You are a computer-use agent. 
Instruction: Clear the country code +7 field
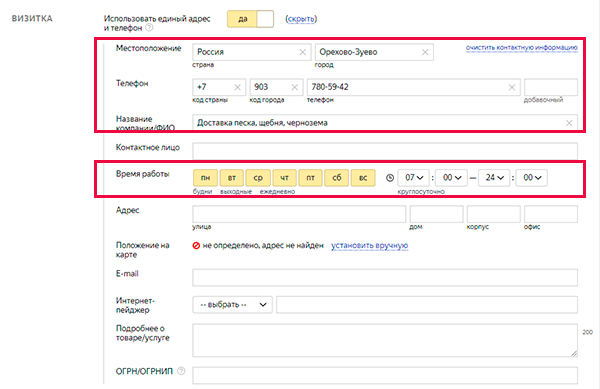[237, 87]
